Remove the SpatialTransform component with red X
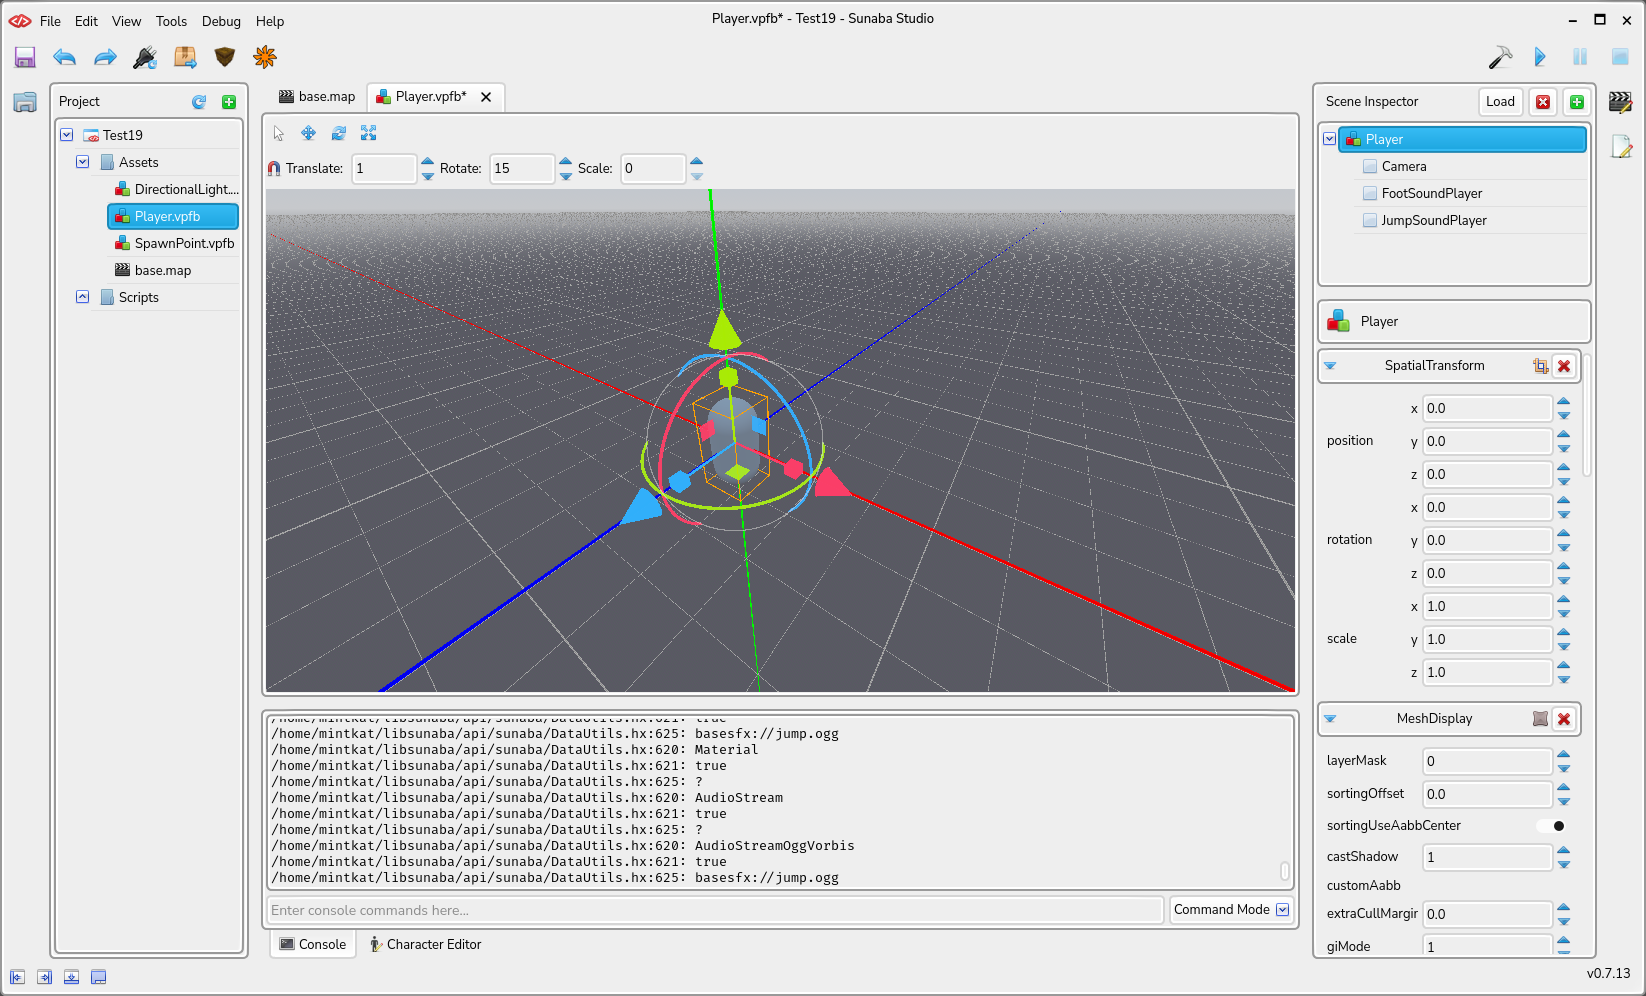This screenshot has height=996, width=1646. pyautogui.click(x=1564, y=366)
